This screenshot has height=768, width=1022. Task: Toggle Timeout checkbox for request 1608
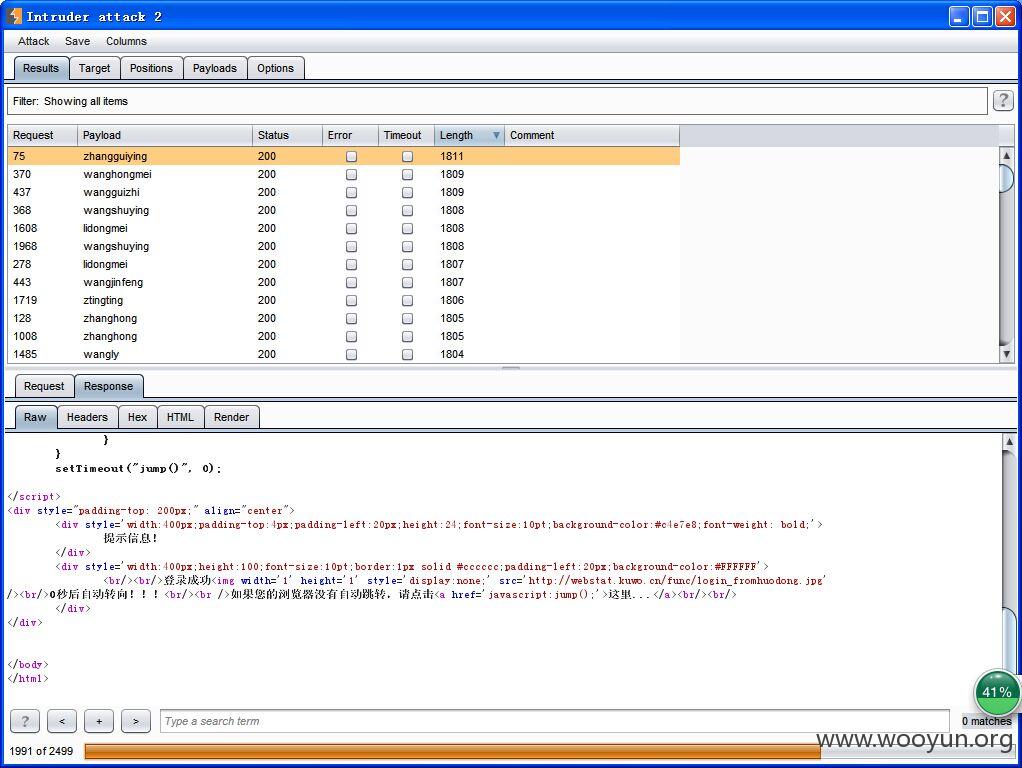click(407, 228)
